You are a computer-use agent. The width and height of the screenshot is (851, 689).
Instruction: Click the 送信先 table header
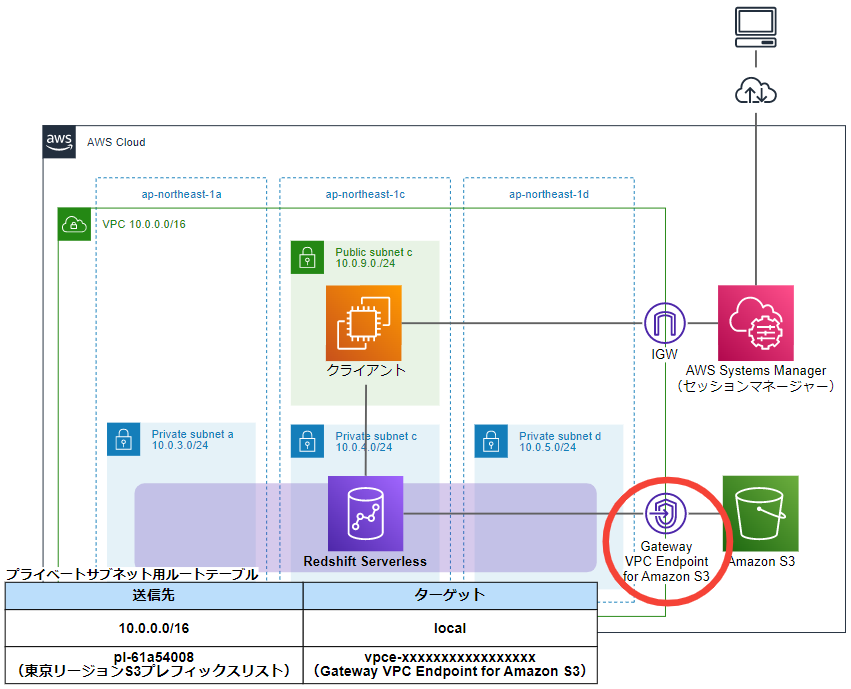click(154, 595)
